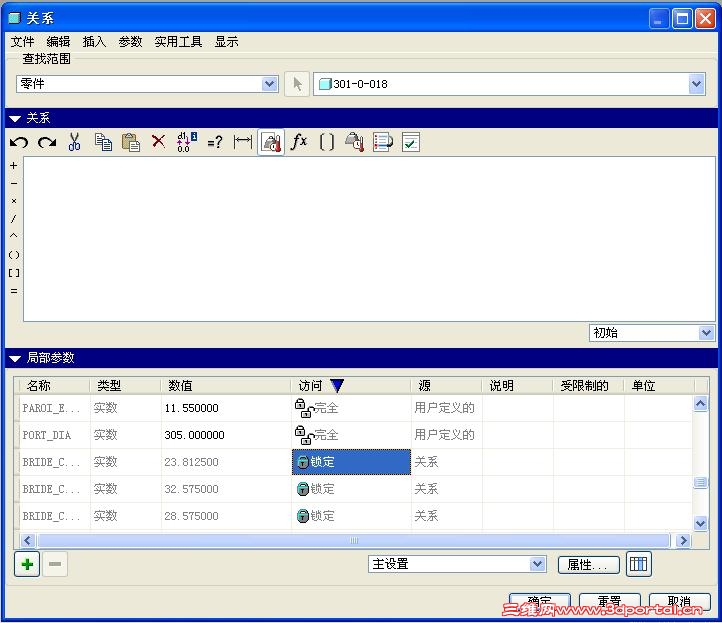Insert the plus operator
Viewport: 722px width, 623px height.
[x=14, y=165]
